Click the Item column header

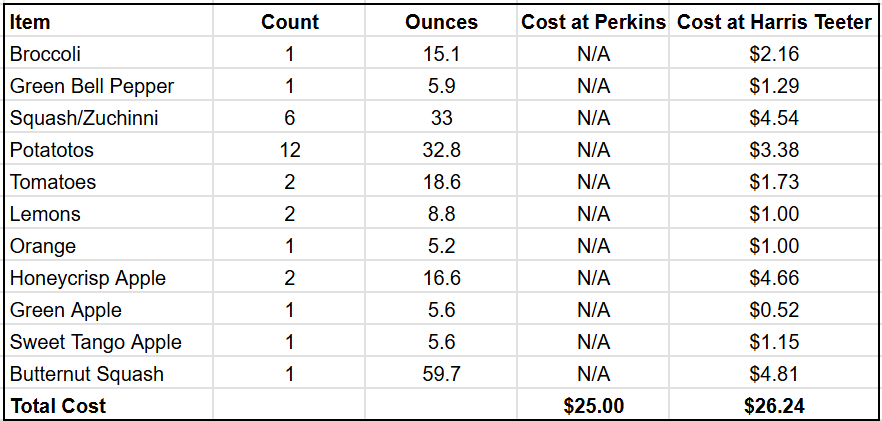coord(30,22)
